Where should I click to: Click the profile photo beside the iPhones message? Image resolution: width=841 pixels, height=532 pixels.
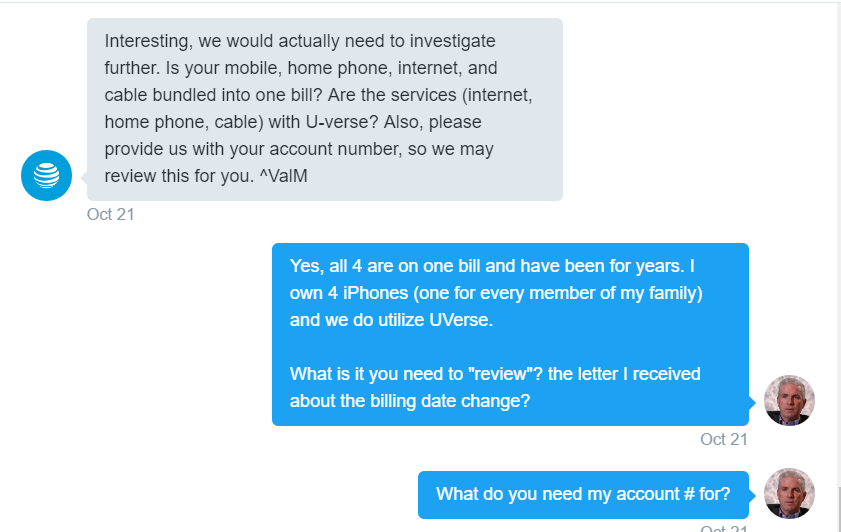point(789,400)
